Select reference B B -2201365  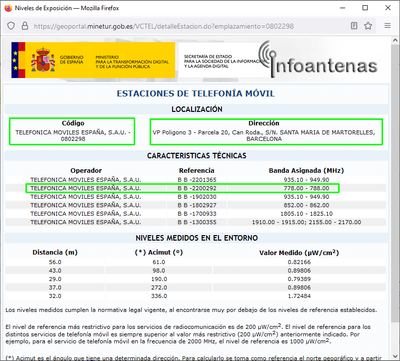197,180
